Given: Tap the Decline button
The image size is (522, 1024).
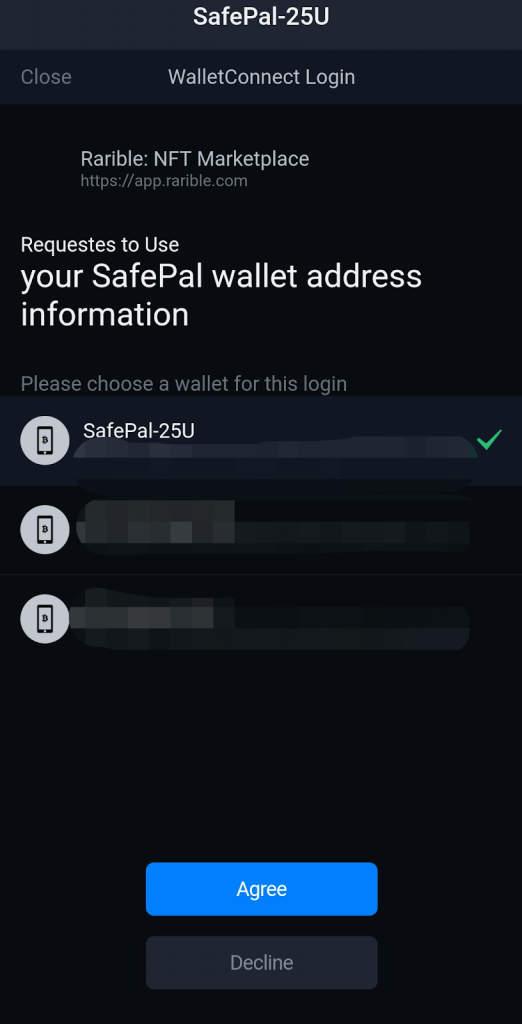Looking at the screenshot, I should click(x=261, y=963).
